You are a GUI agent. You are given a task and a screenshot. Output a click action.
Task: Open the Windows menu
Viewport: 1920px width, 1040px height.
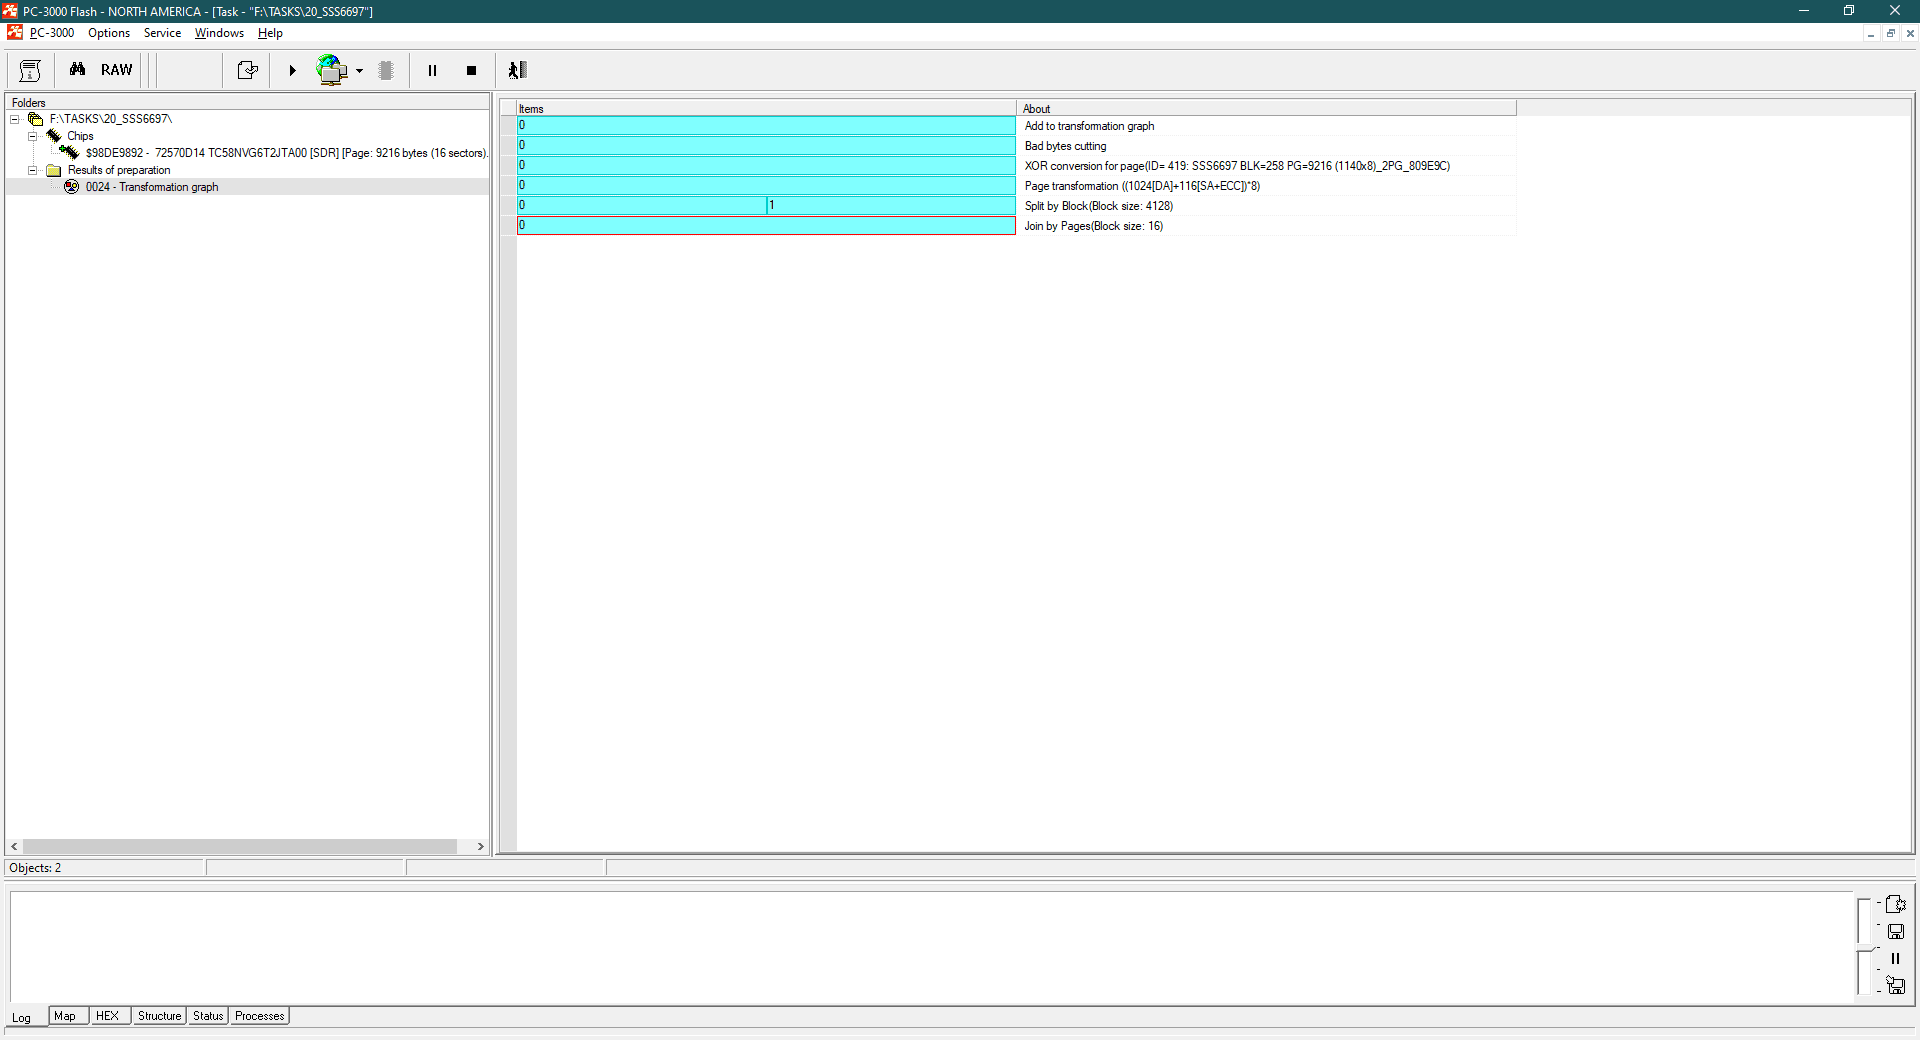pyautogui.click(x=219, y=33)
